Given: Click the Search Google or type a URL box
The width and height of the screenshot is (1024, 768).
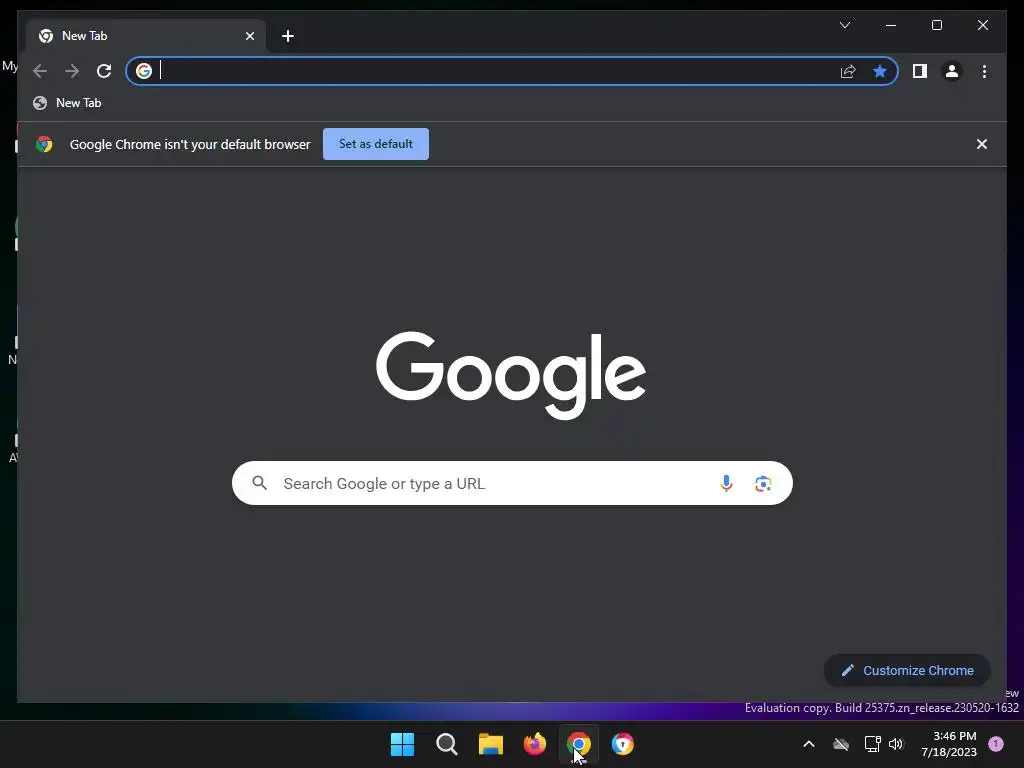Looking at the screenshot, I should point(512,483).
